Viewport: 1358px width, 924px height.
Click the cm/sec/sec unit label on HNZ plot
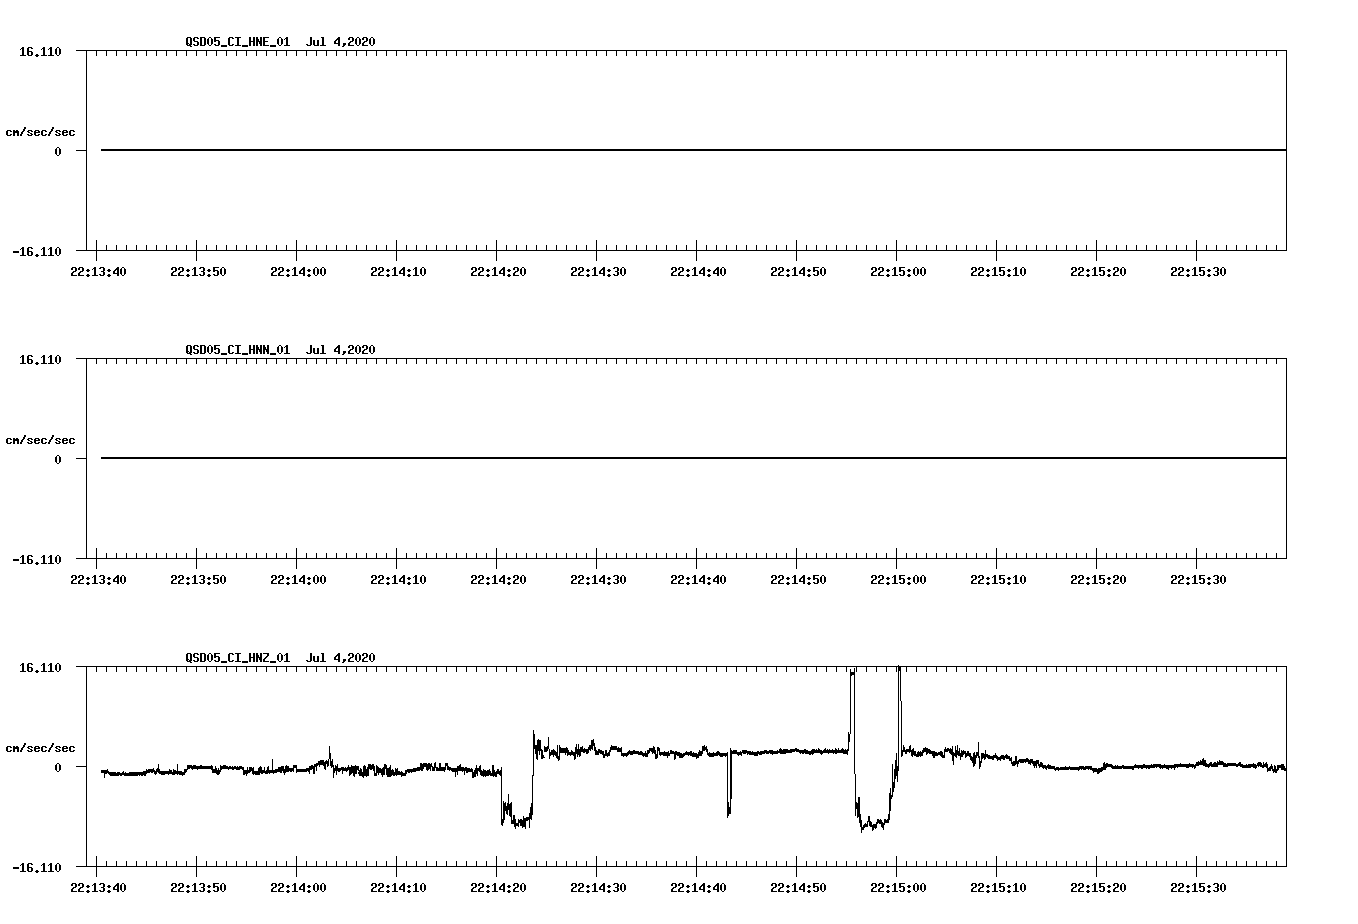click(x=40, y=748)
